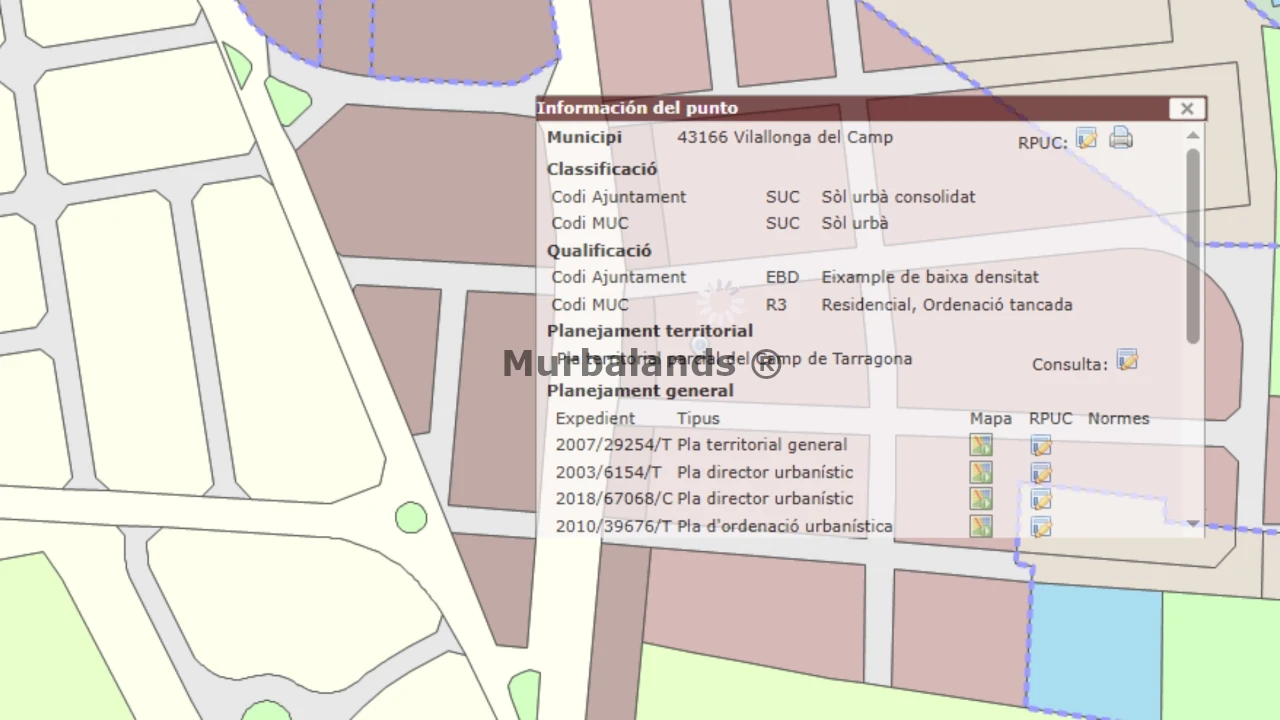The image size is (1280, 720).
Task: Close the Información del punto popup
Action: (1187, 108)
